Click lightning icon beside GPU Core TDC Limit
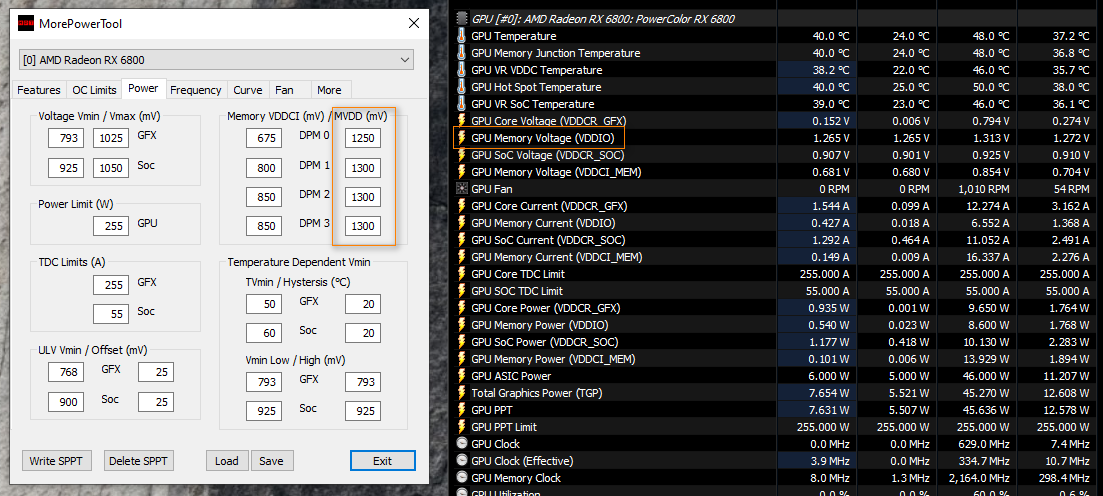The width and height of the screenshot is (1103, 496). 461,274
